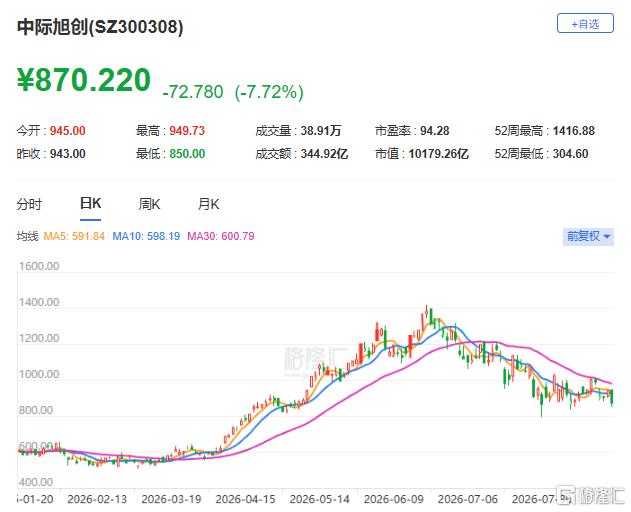Click 52周最高 value 1416.88
The width and height of the screenshot is (631, 512).
click(x=573, y=131)
